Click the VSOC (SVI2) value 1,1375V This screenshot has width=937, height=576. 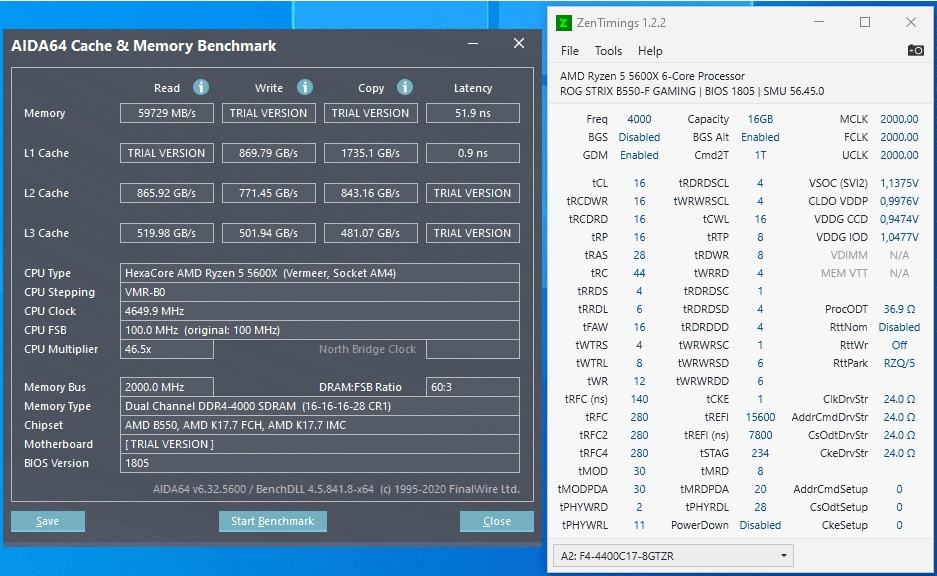click(899, 183)
